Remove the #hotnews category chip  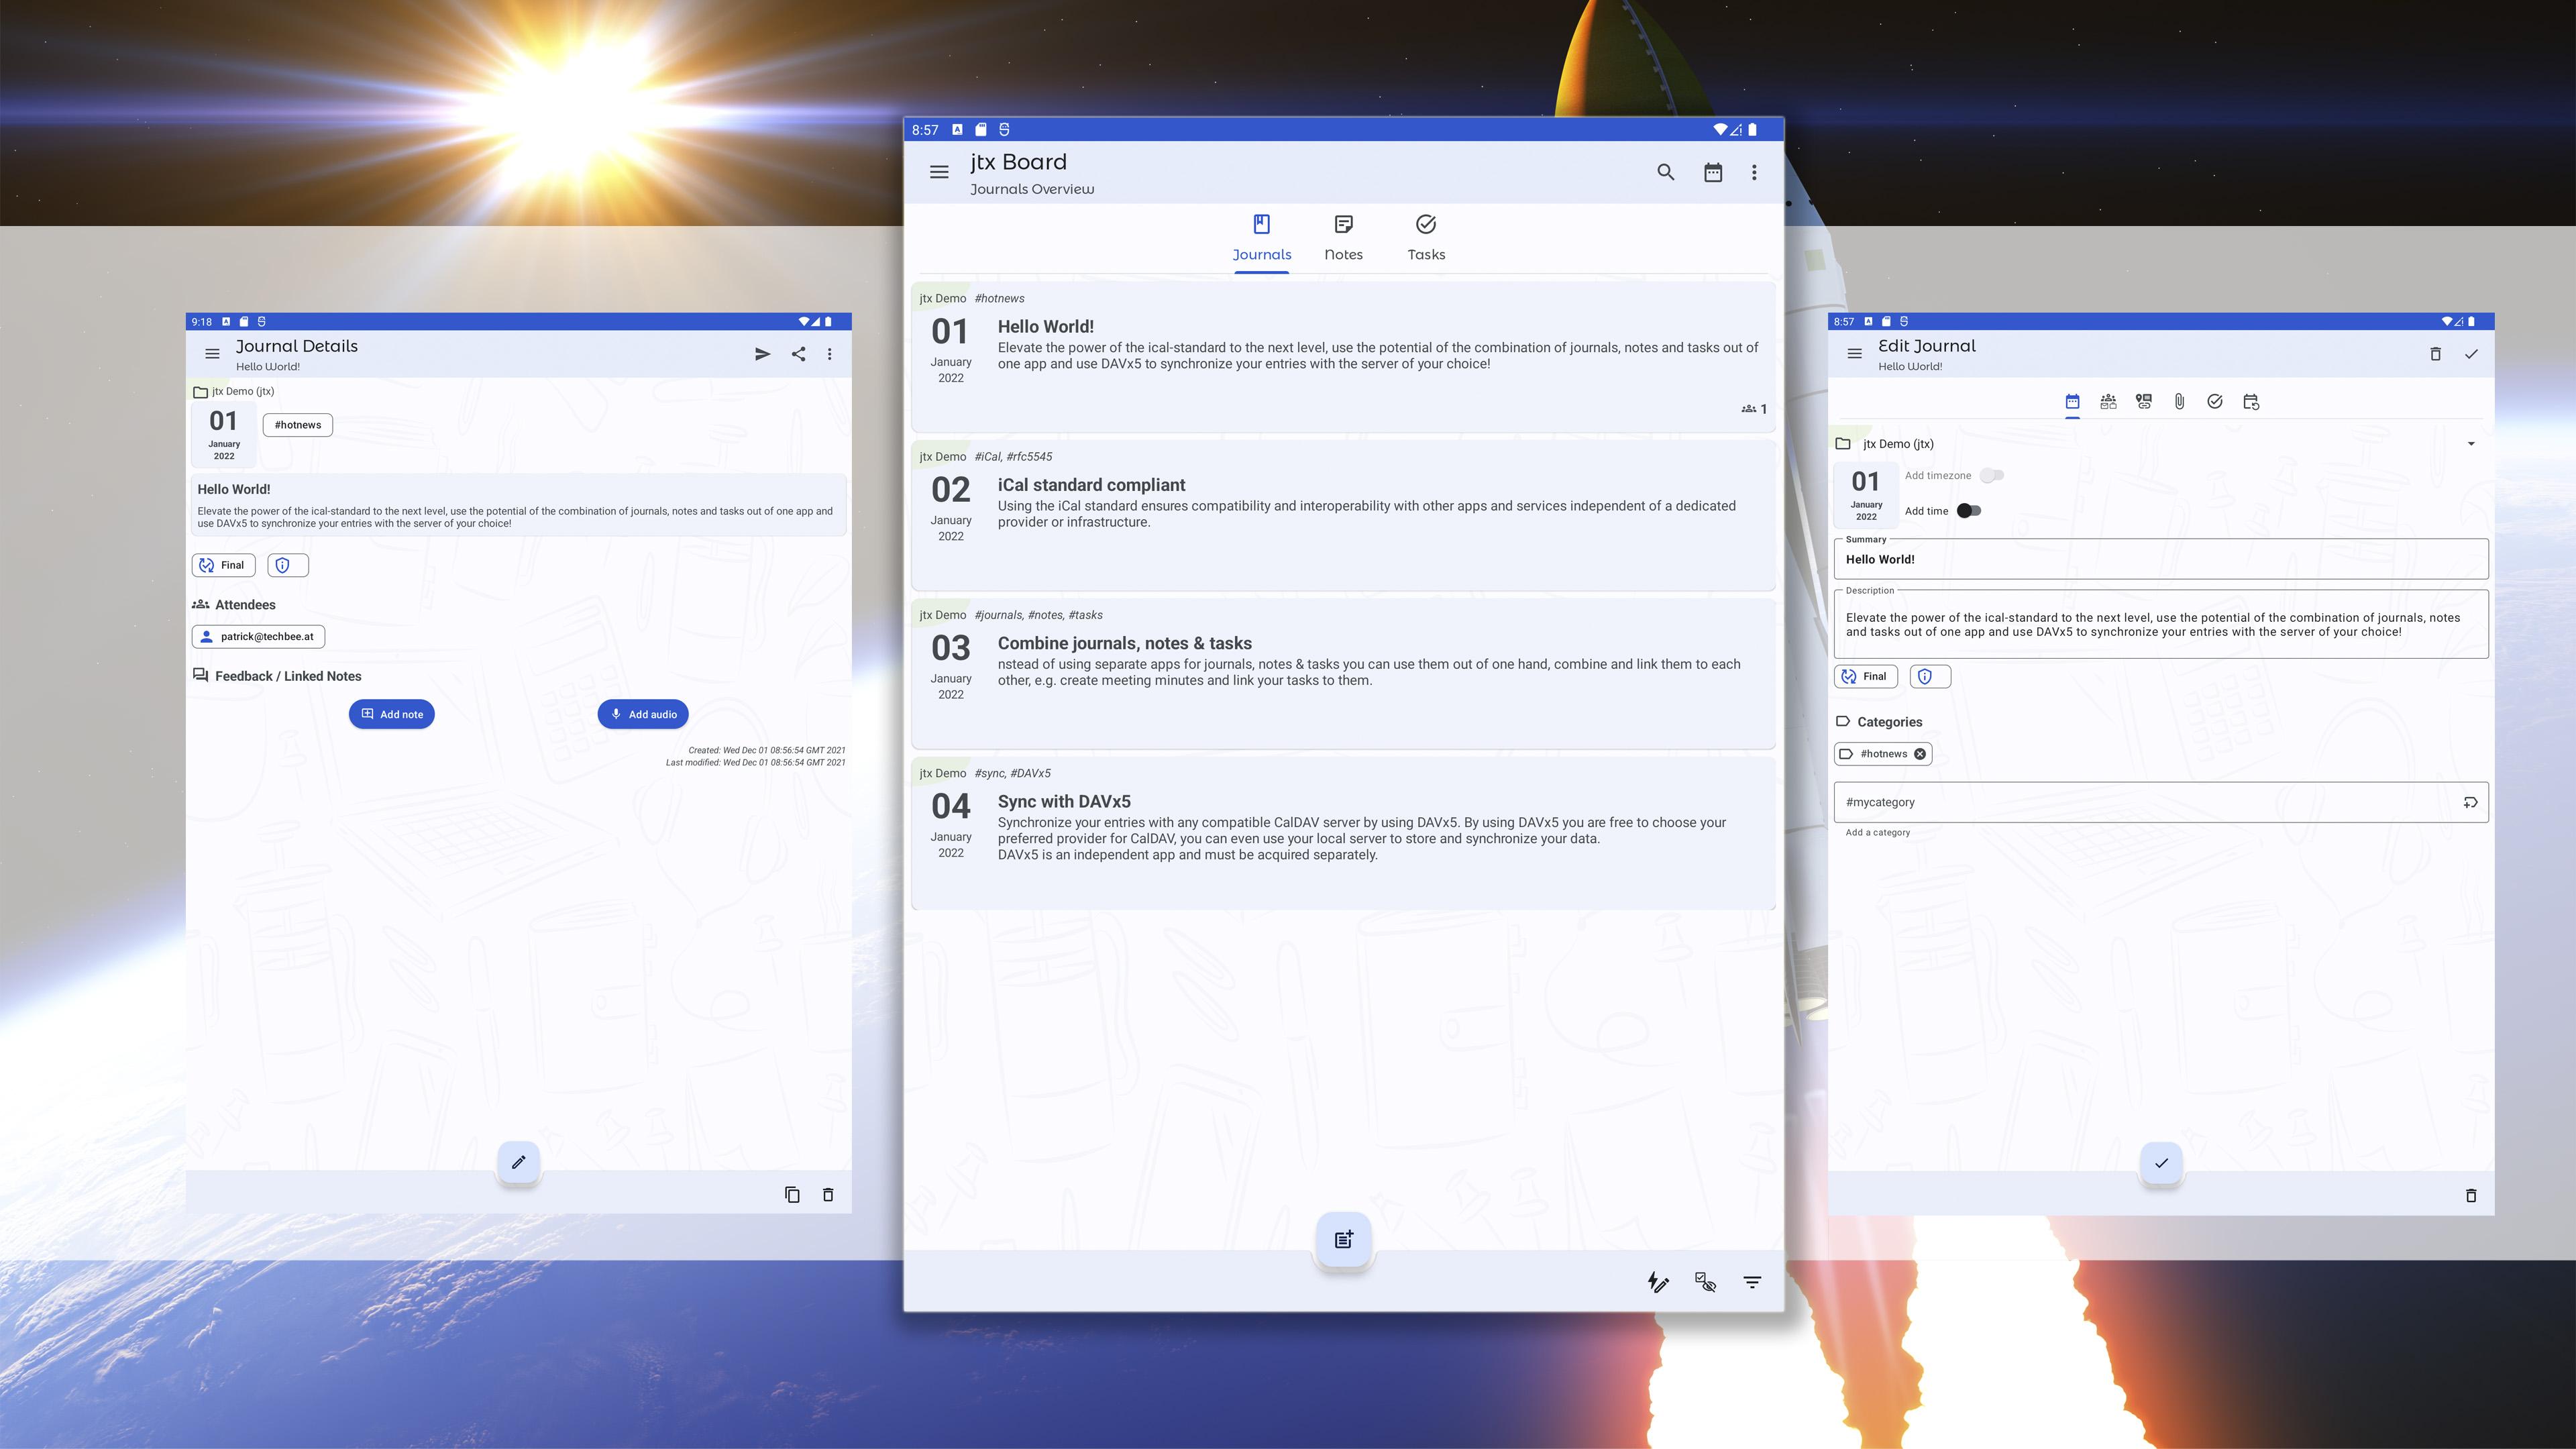tap(1920, 754)
